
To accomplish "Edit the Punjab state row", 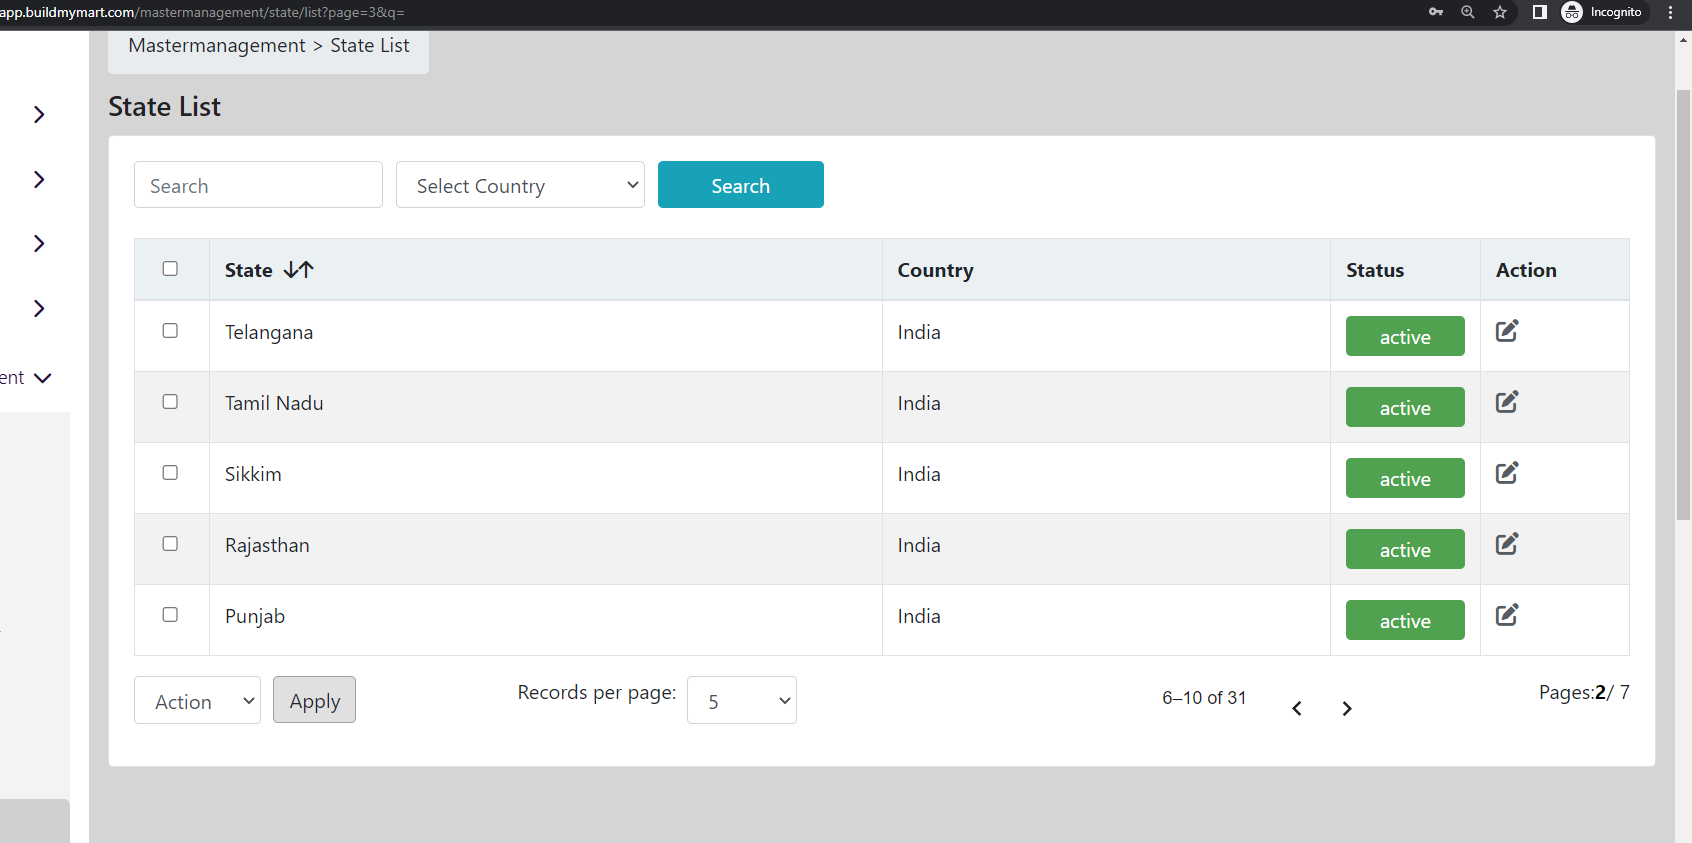I will 1507,615.
